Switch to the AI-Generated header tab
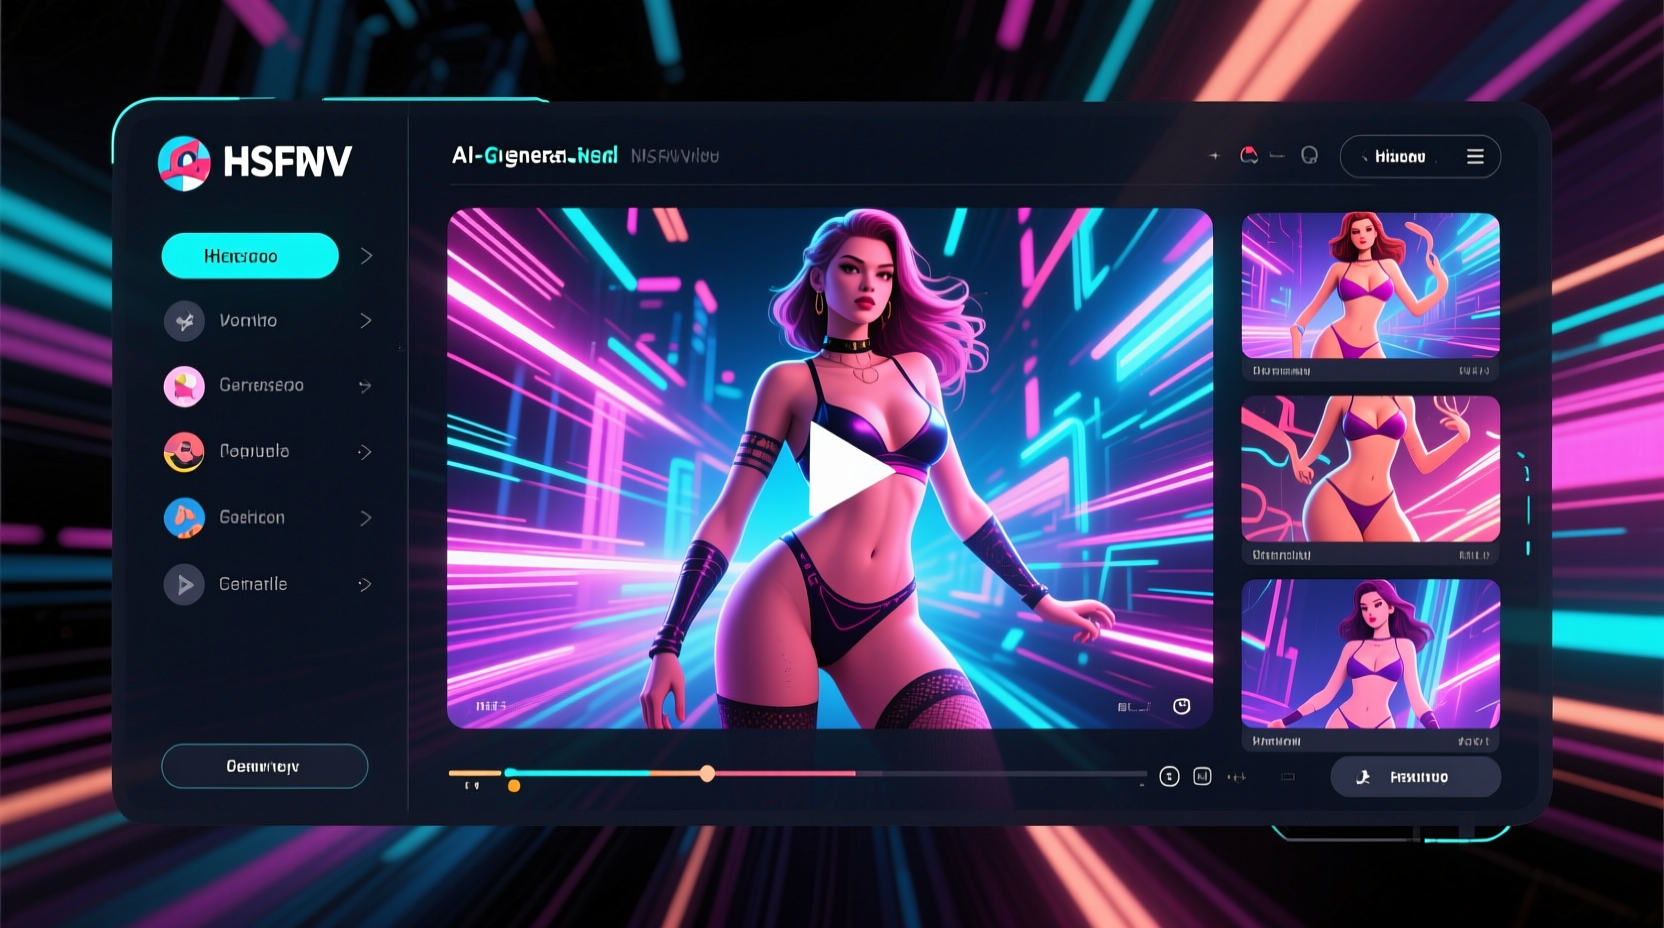This screenshot has width=1664, height=928. pyautogui.click(x=536, y=156)
